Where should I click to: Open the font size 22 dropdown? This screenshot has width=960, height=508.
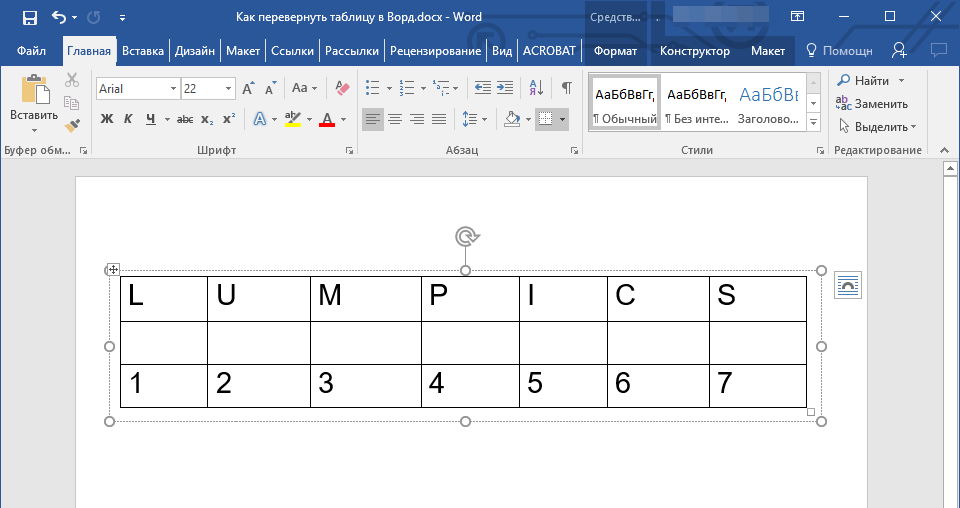[231, 89]
